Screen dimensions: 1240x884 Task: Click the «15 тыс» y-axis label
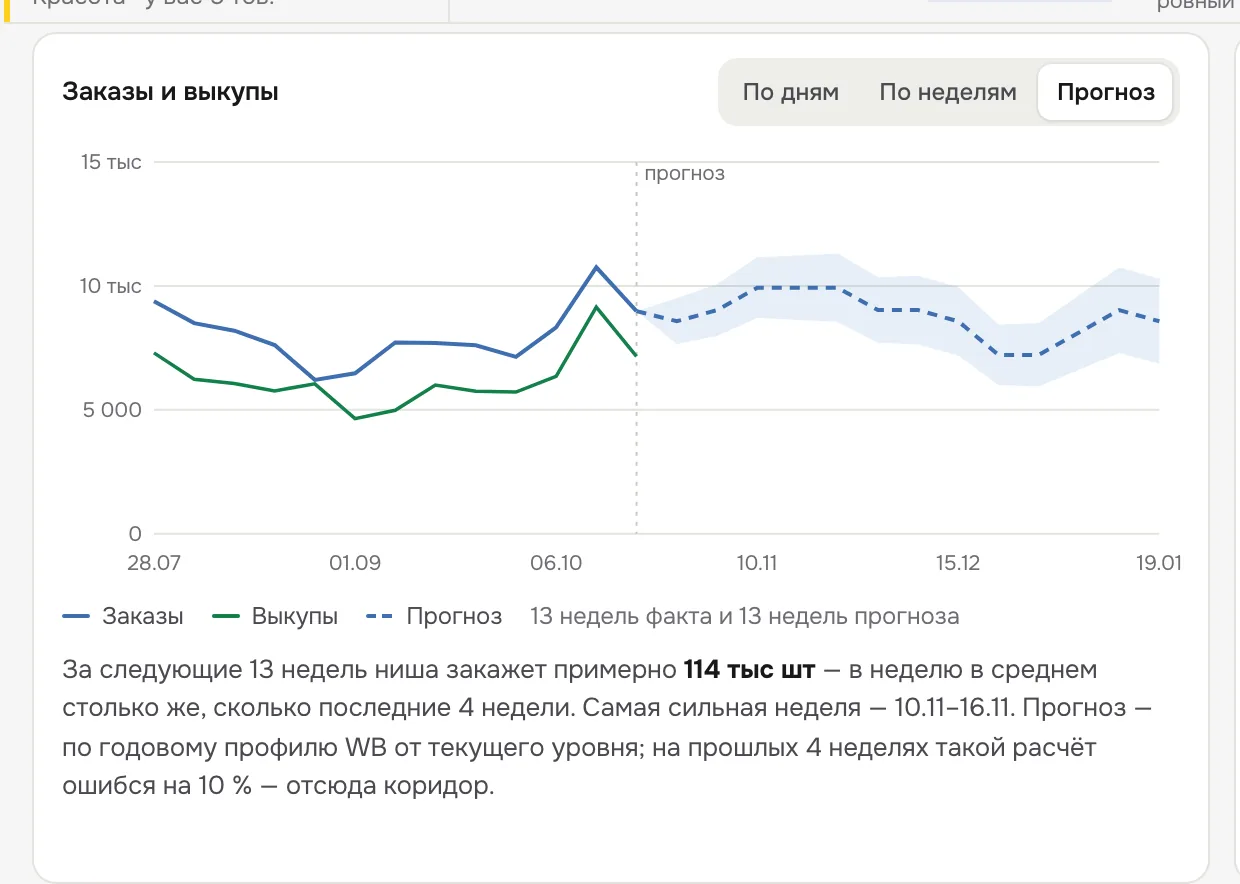point(112,162)
